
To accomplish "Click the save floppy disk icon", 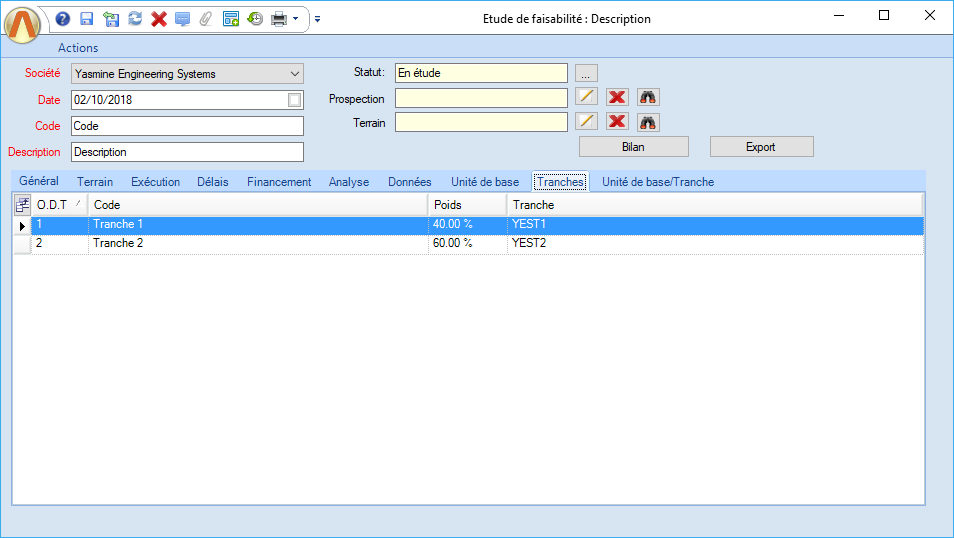I will point(87,18).
